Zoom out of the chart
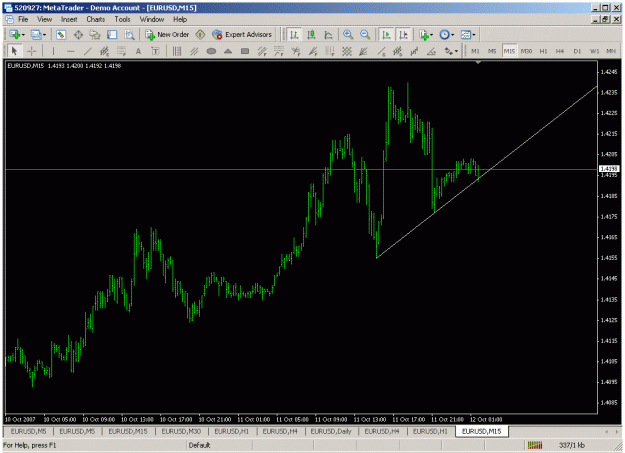The height and width of the screenshot is (453, 625). pyautogui.click(x=365, y=35)
